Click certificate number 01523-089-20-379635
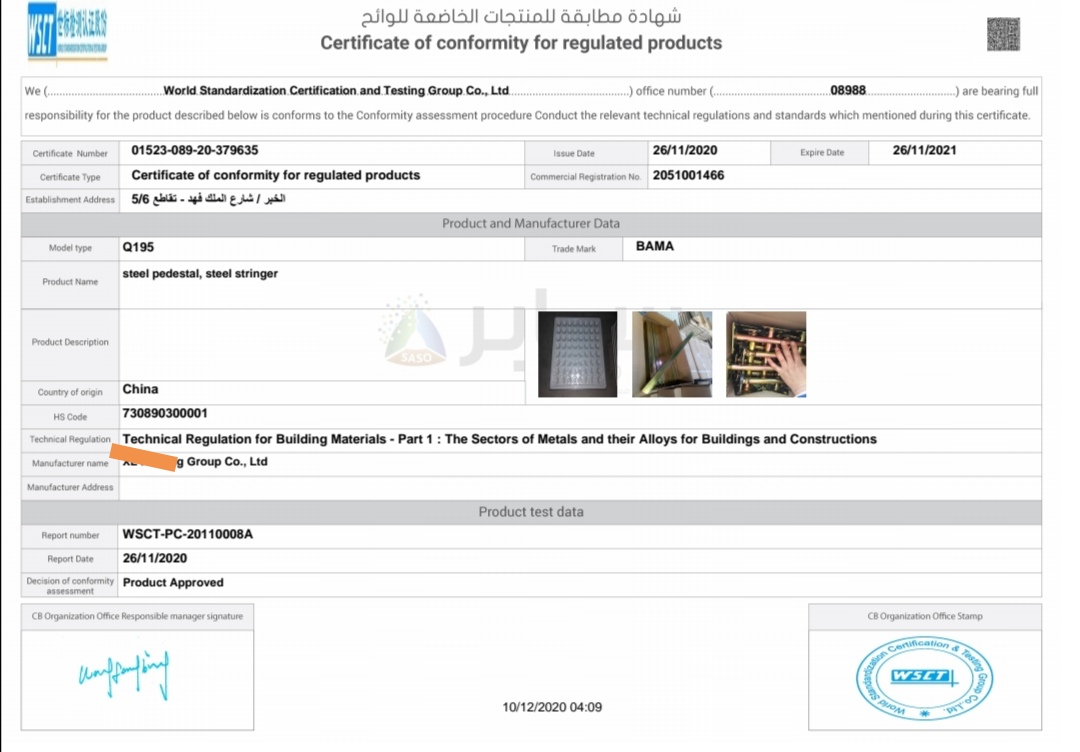 (195, 151)
